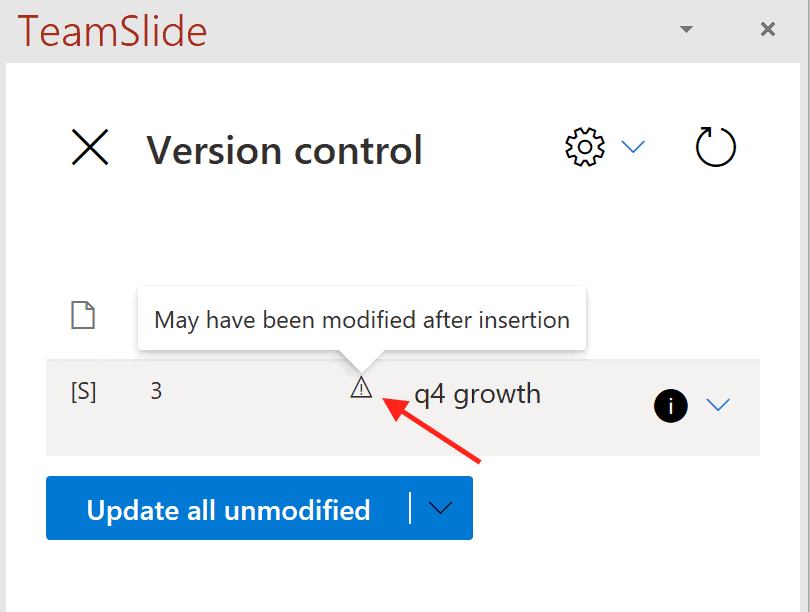
Task: Click the Version control heading
Action: coord(284,150)
